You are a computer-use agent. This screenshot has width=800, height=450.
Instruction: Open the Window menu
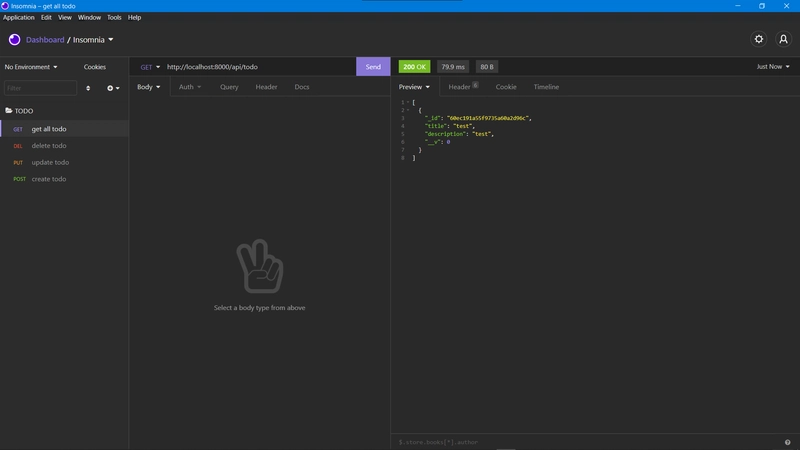[89, 17]
